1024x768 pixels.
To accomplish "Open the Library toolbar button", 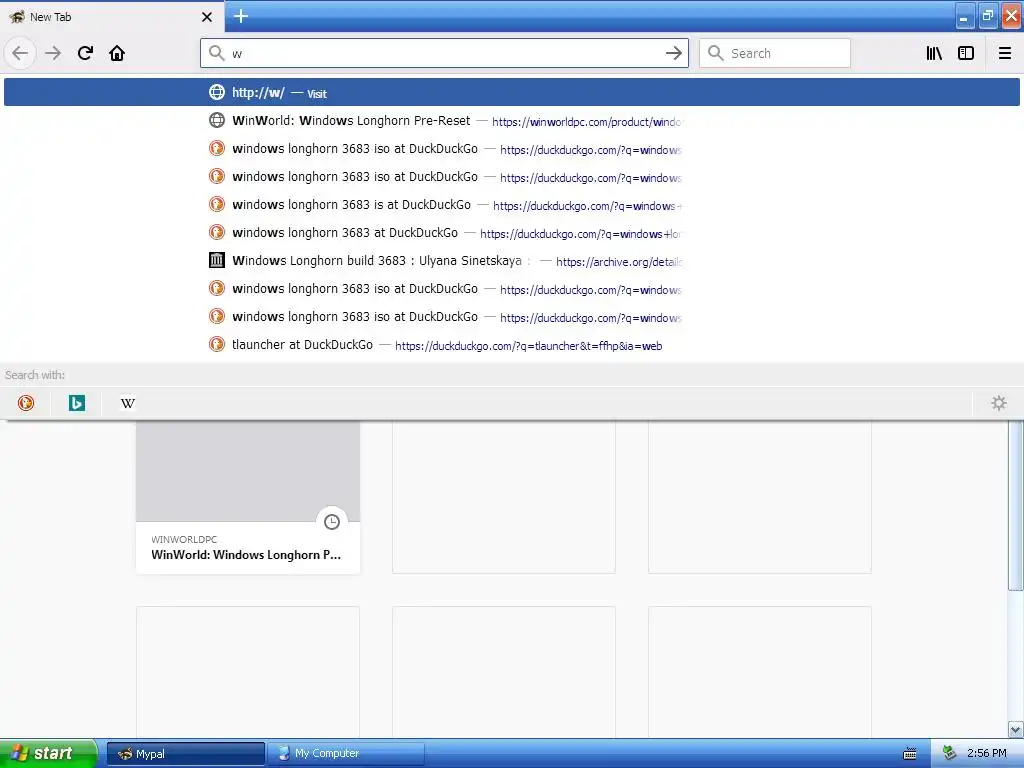I will pyautogui.click(x=934, y=54).
